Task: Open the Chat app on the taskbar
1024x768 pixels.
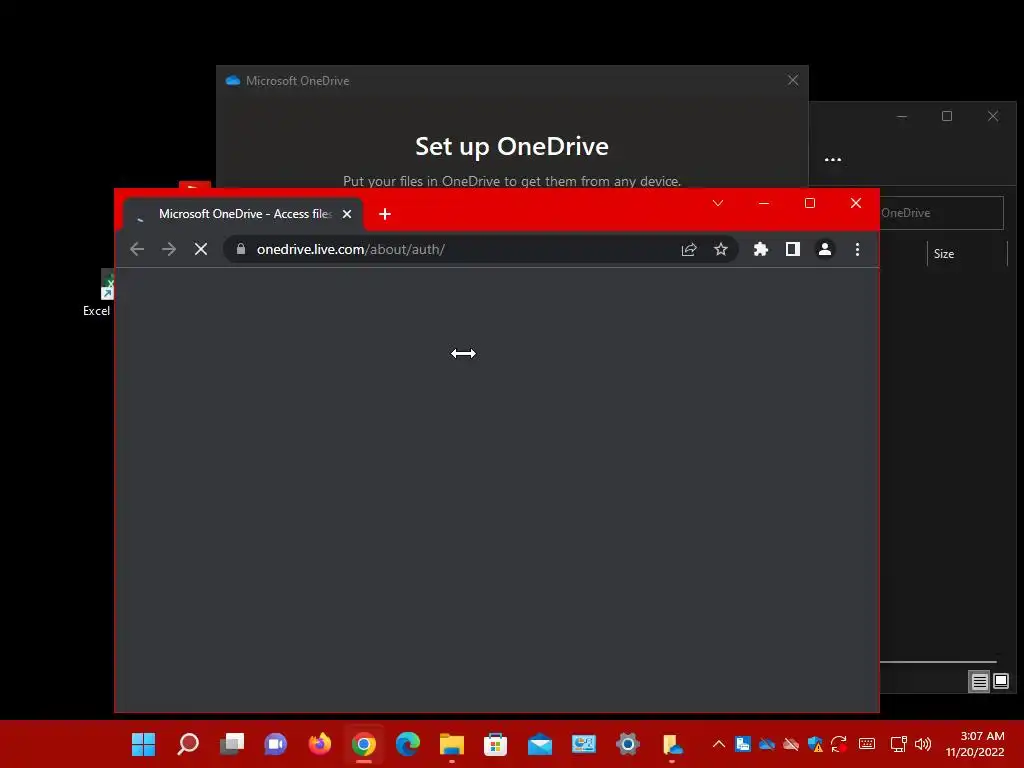Action: point(276,744)
